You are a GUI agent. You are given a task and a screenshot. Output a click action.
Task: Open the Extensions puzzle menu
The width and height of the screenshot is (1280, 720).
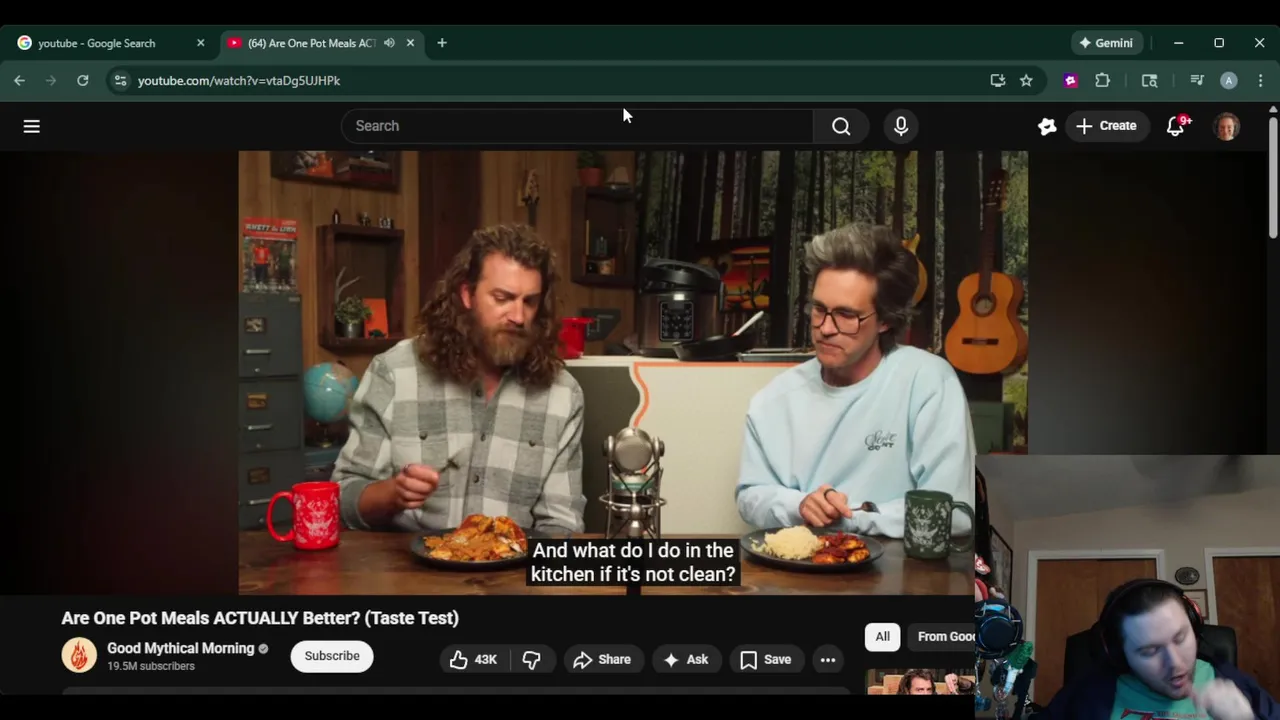point(1103,80)
